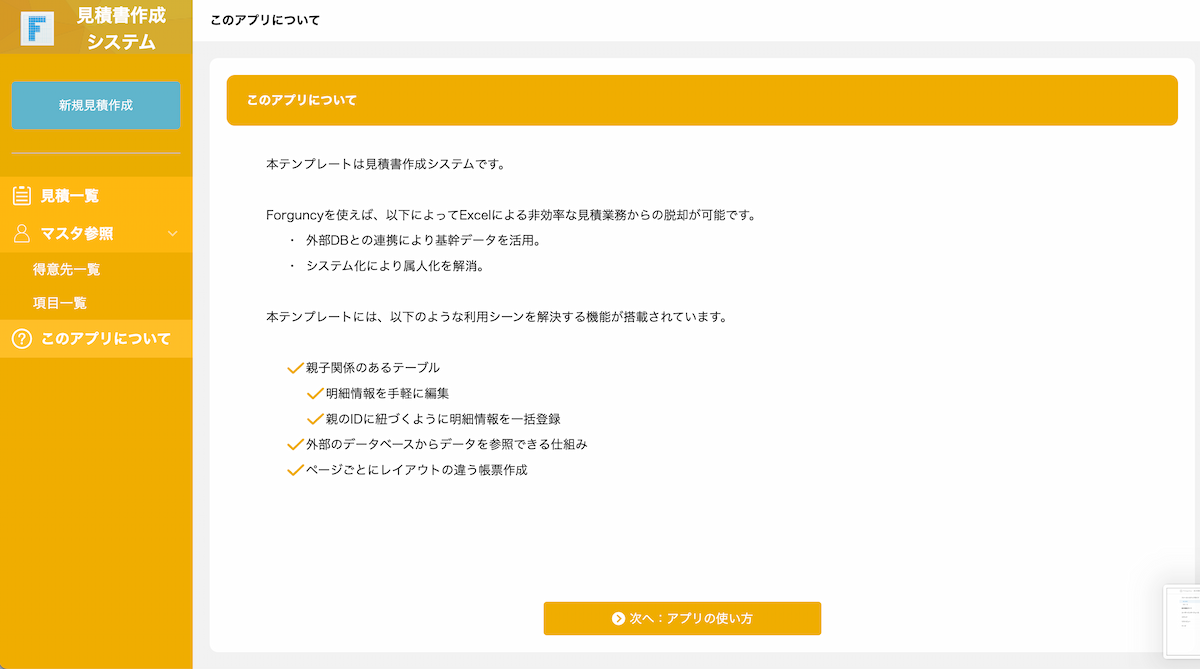
Task: Click the orange このアプリについて banner
Action: click(x=702, y=101)
